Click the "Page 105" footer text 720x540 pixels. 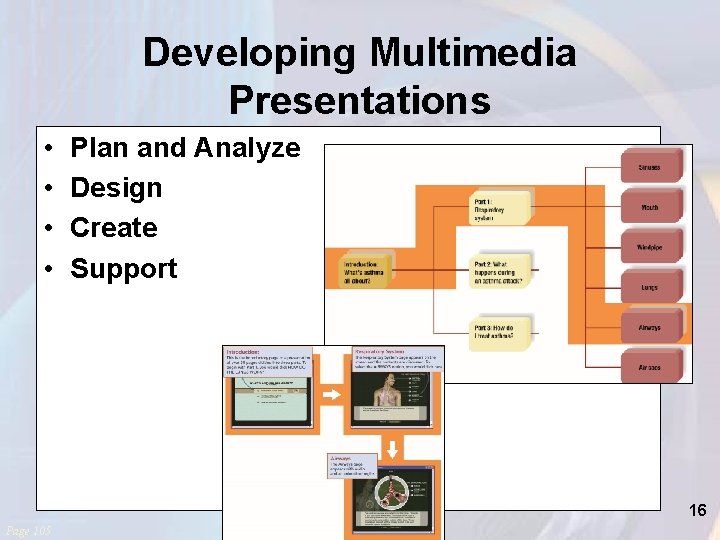point(28,531)
